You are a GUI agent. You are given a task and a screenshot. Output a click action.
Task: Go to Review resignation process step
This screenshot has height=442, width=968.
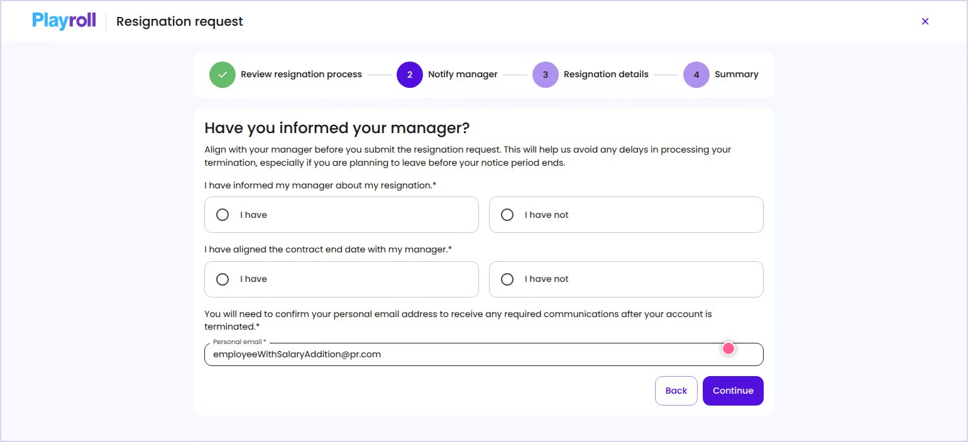301,75
